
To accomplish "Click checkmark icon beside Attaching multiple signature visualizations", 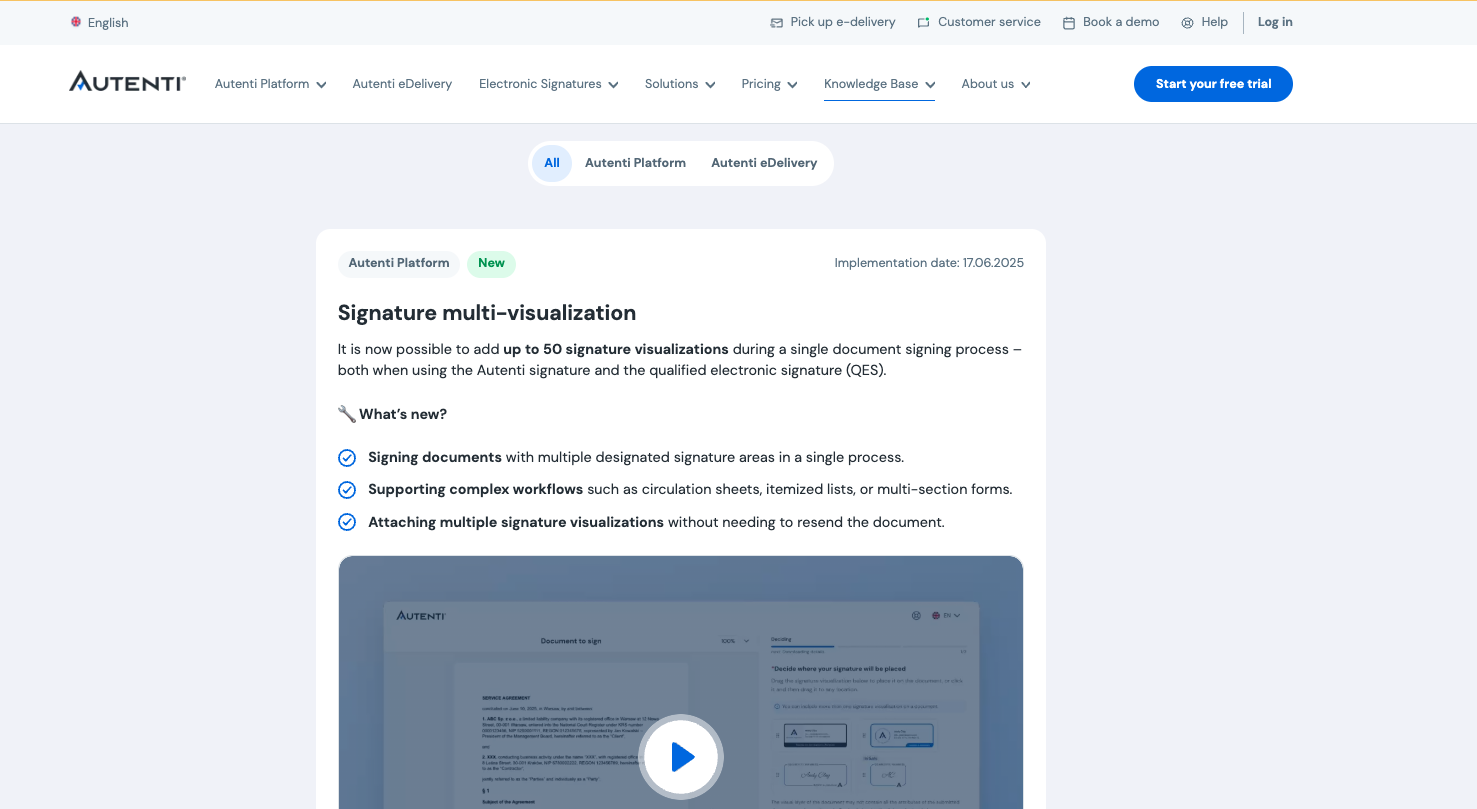I will tap(347, 522).
